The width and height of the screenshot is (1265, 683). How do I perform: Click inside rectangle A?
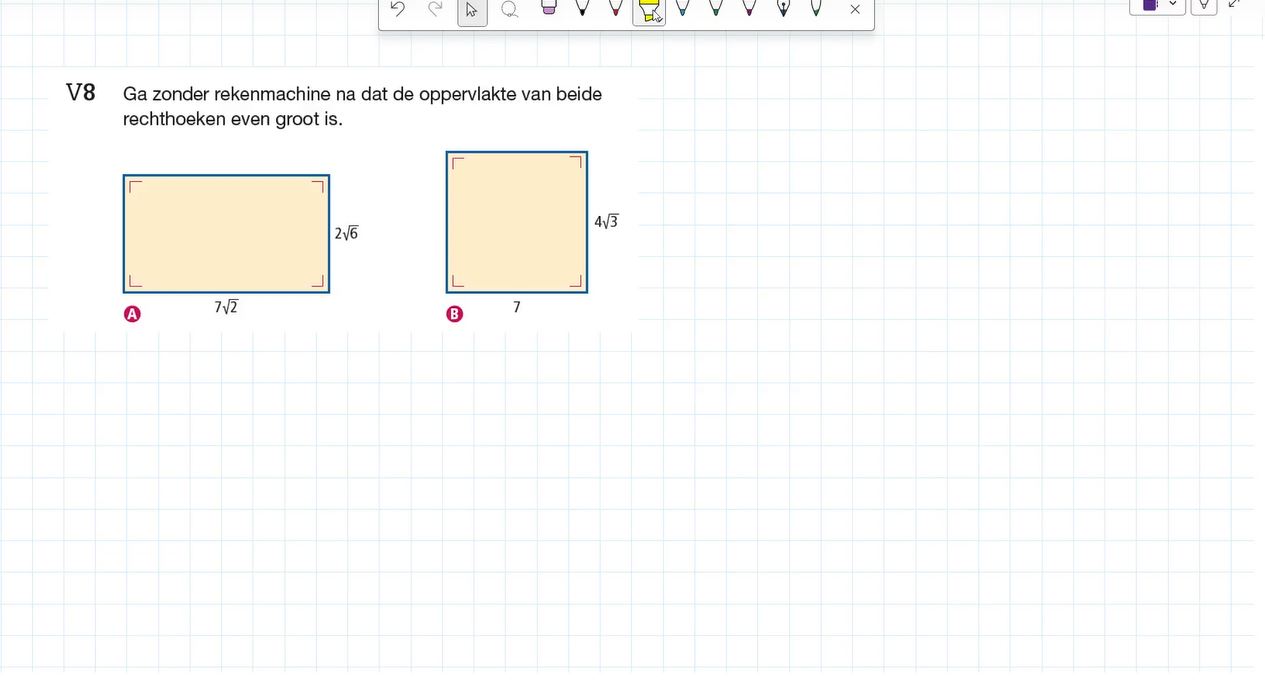[226, 234]
